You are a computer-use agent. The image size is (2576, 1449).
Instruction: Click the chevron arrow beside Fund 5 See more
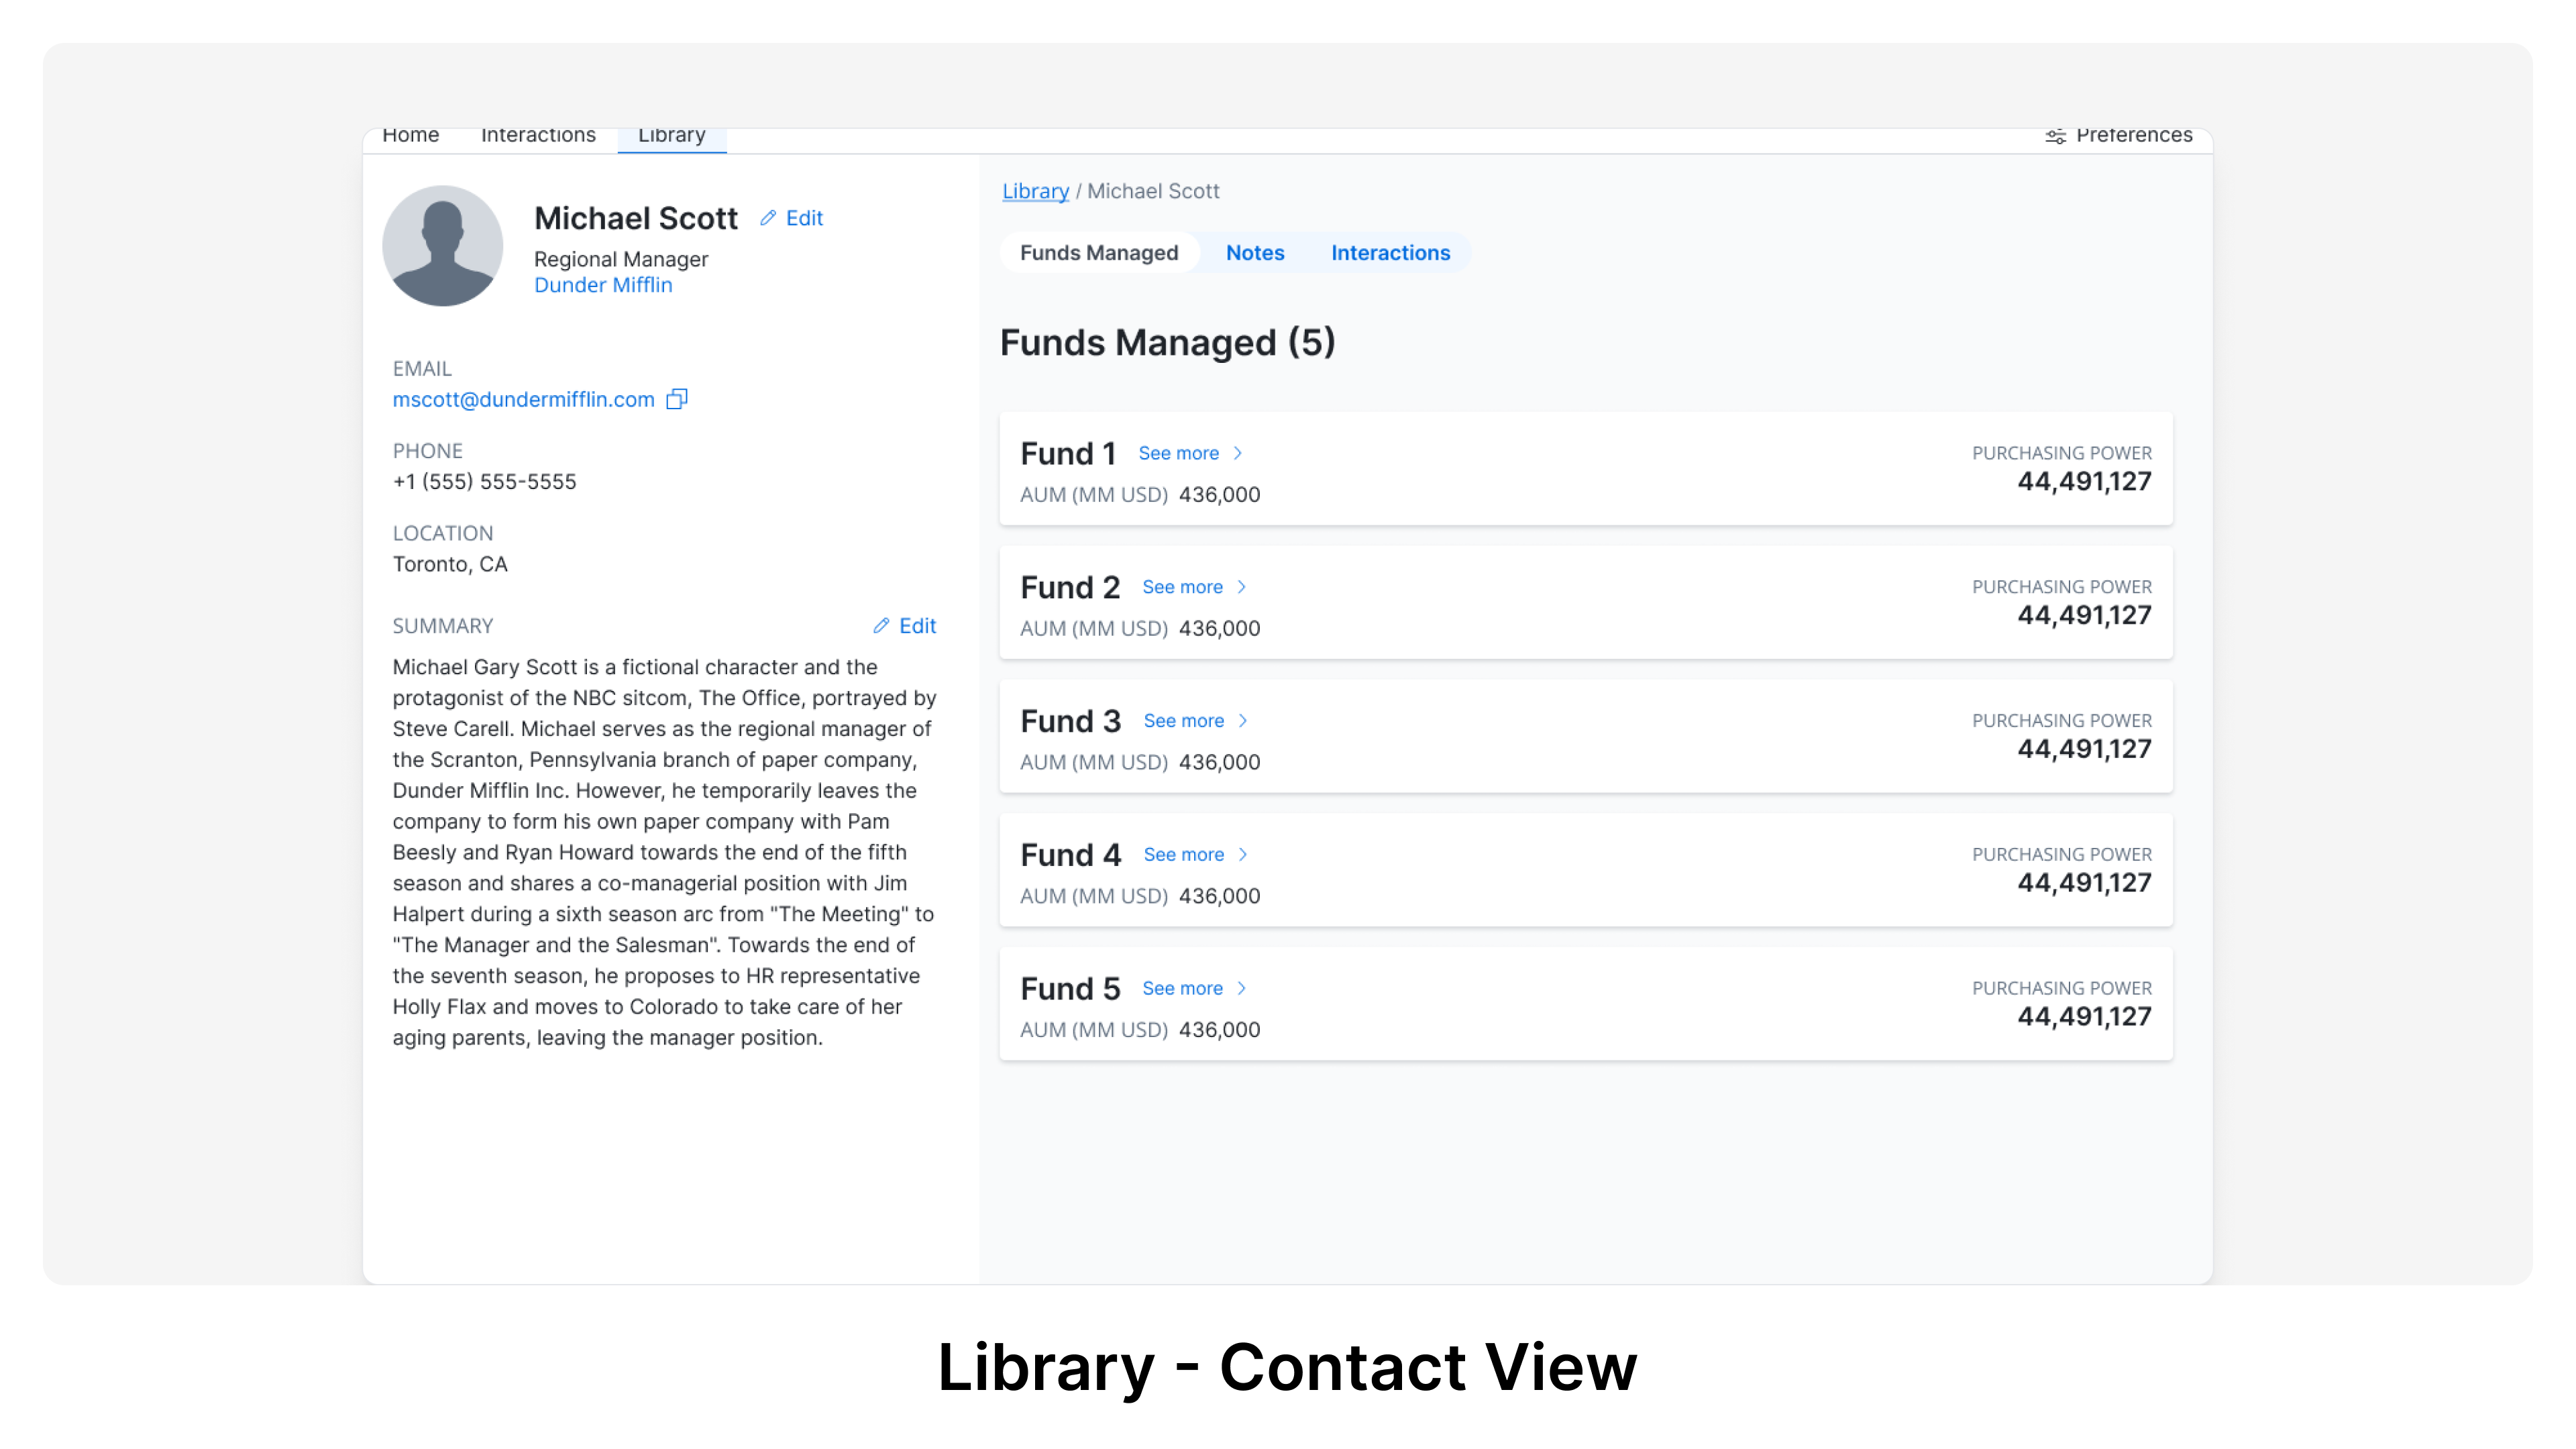(x=1243, y=988)
